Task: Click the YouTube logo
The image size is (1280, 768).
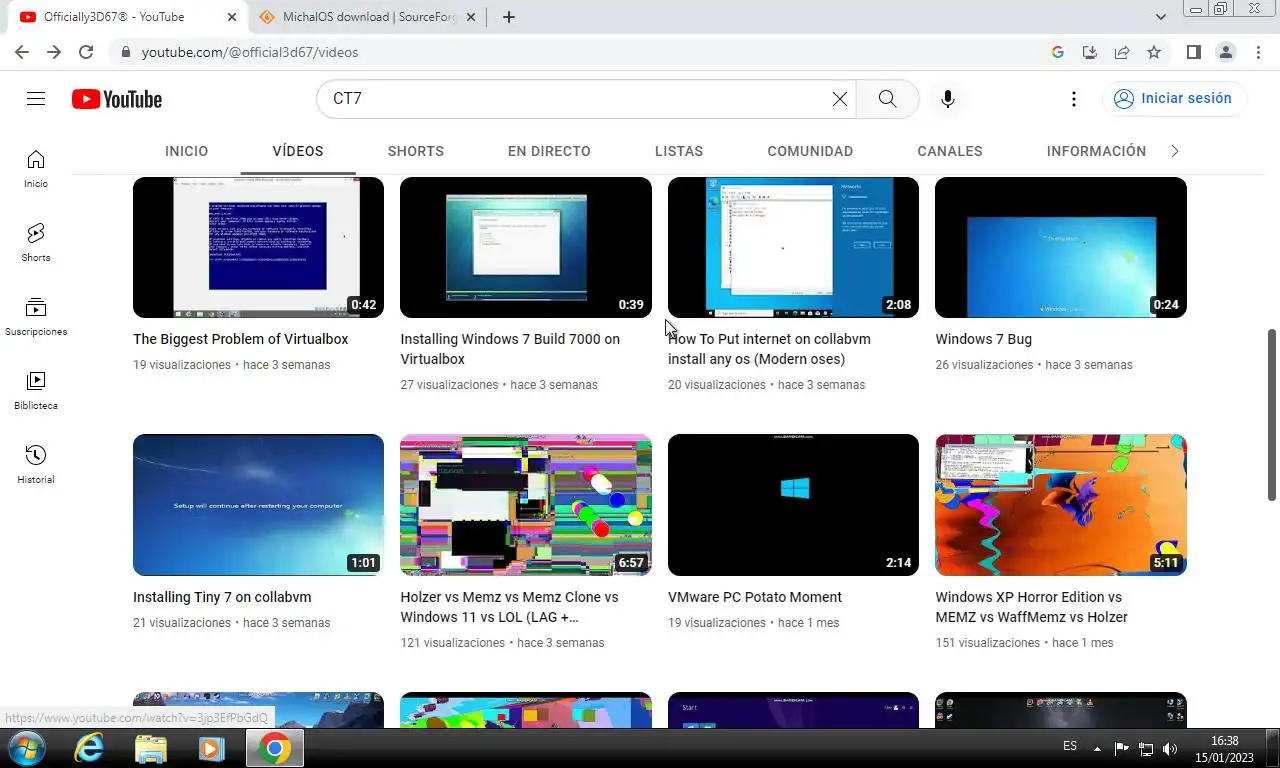Action: (117, 99)
